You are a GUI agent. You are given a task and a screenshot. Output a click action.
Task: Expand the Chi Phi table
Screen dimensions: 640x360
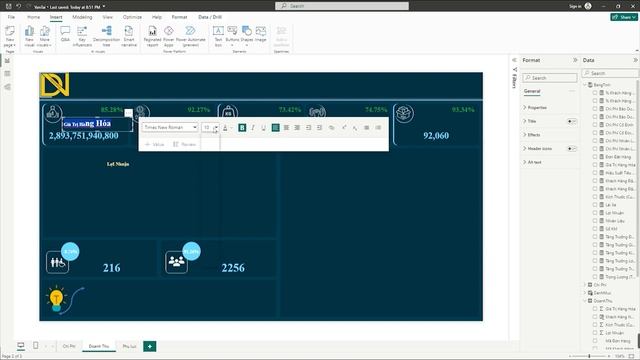point(585,284)
